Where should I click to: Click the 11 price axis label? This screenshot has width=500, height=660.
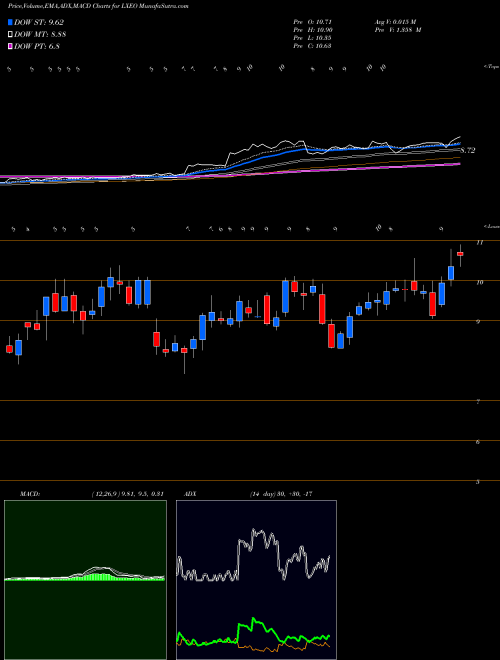(x=479, y=243)
